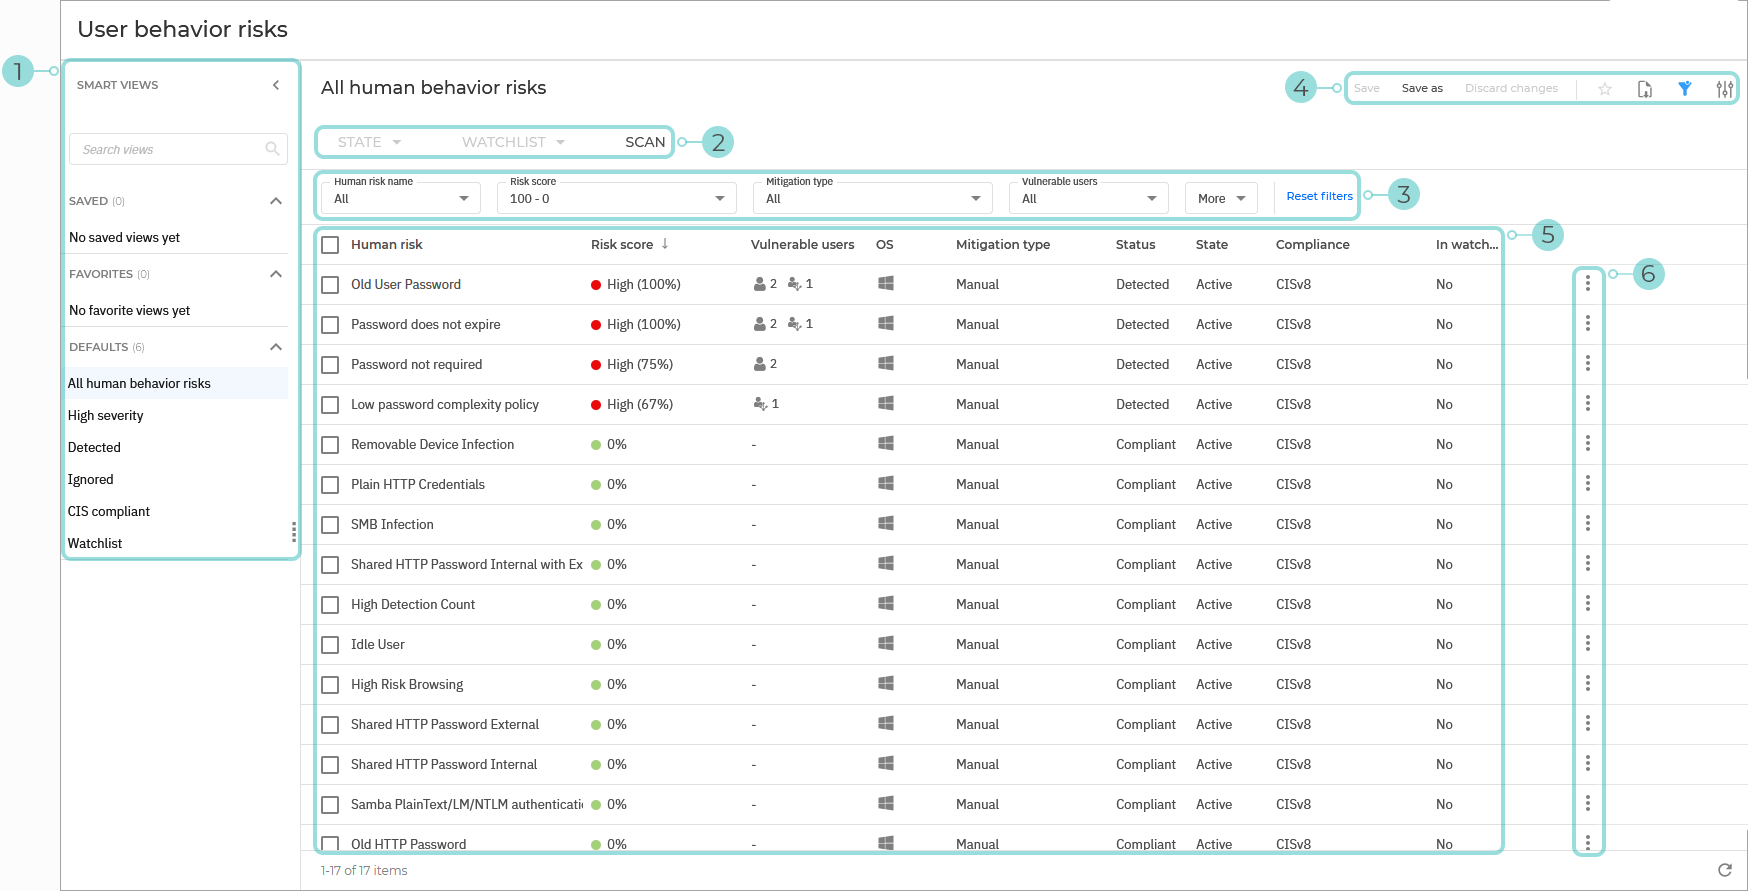Viewport: 1748px width, 891px height.
Task: Check the Password does not expire row
Action: (330, 325)
